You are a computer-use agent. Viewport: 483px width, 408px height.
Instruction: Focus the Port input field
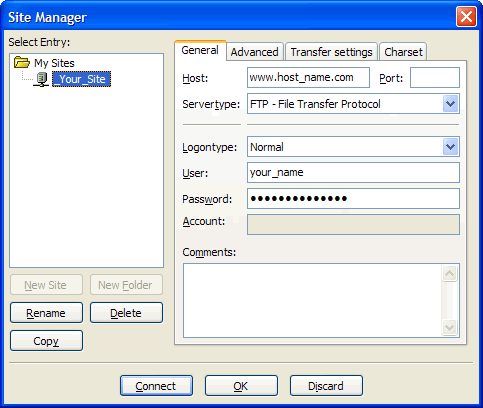435,77
